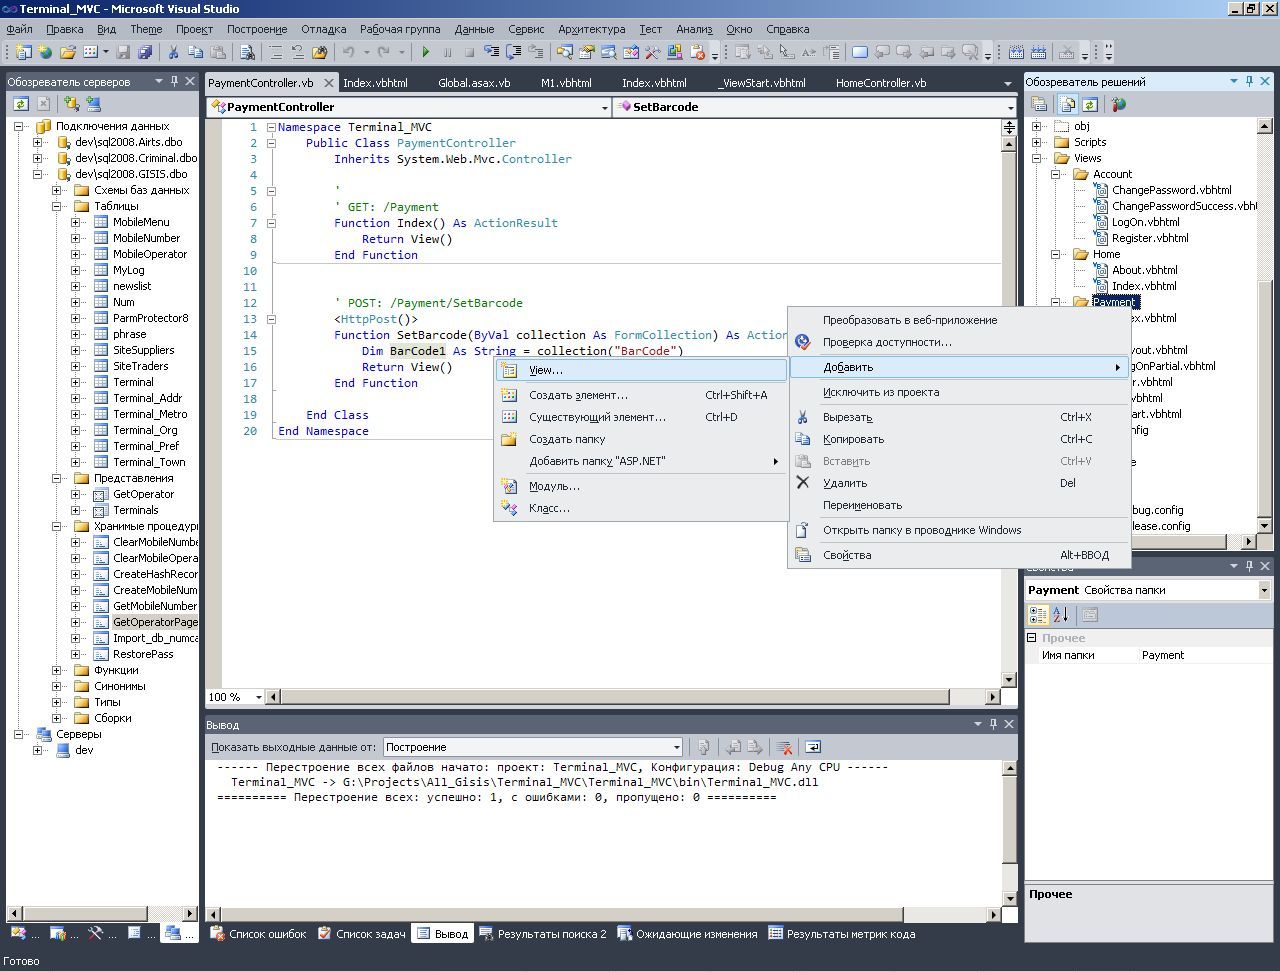Click the Open File folder icon
This screenshot has width=1280, height=972.
click(68, 52)
